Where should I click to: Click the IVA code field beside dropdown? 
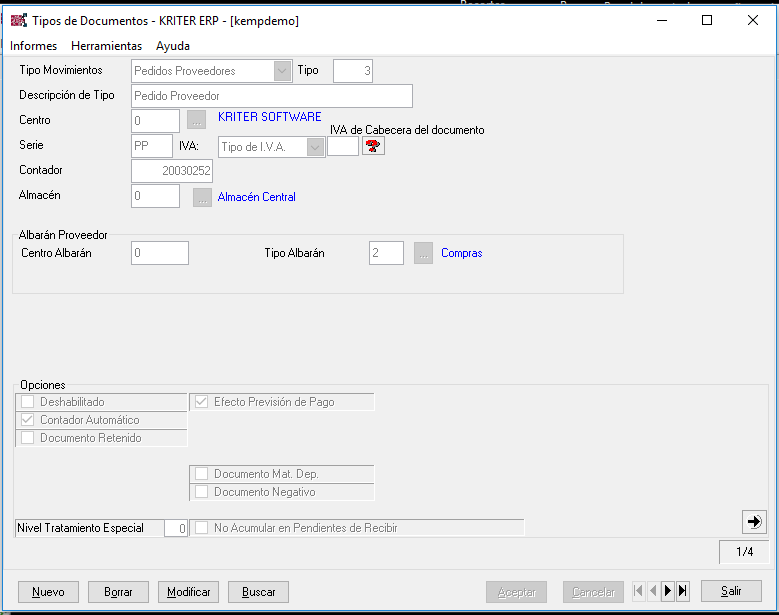click(x=343, y=146)
